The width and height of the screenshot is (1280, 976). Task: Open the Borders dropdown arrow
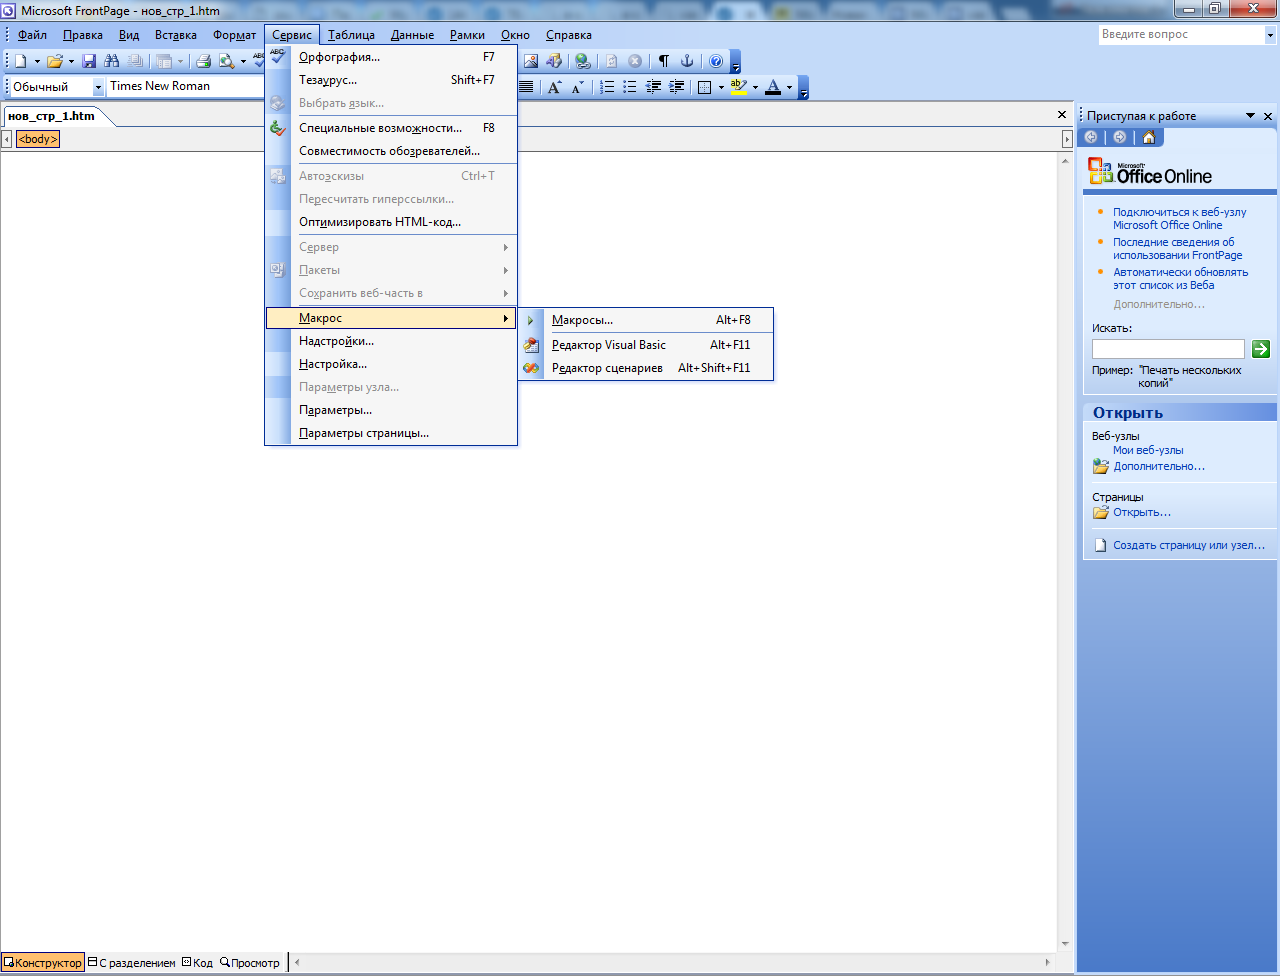pos(721,87)
